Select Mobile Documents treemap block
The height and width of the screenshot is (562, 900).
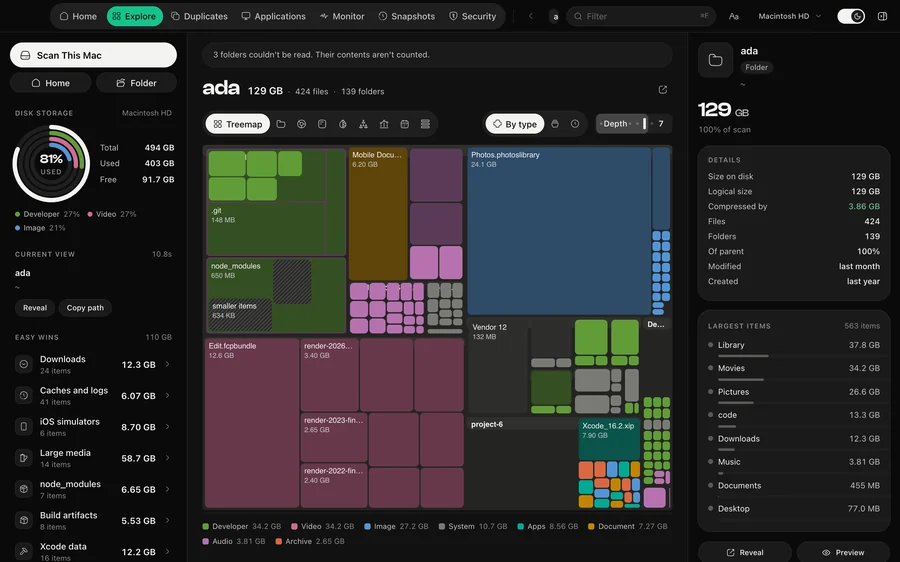[378, 214]
